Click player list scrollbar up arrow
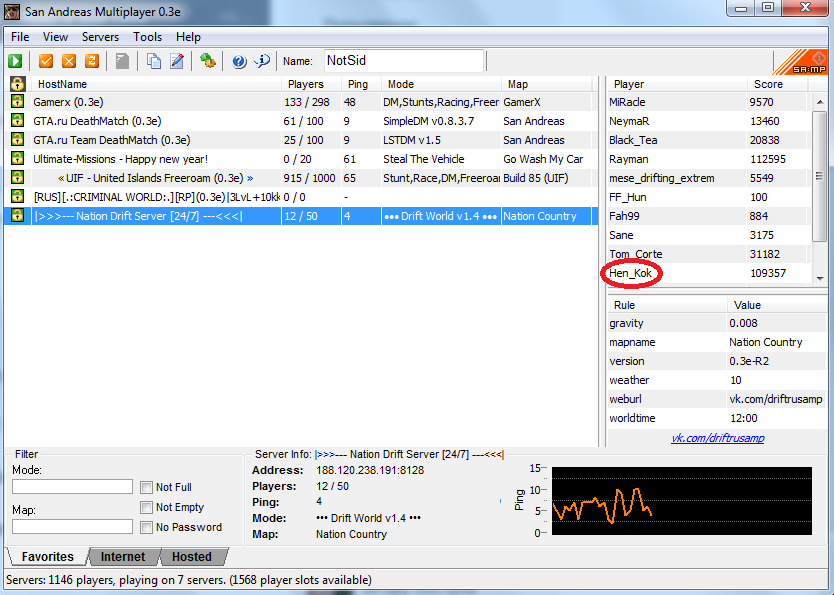Image resolution: width=834 pixels, height=595 pixels. point(820,102)
